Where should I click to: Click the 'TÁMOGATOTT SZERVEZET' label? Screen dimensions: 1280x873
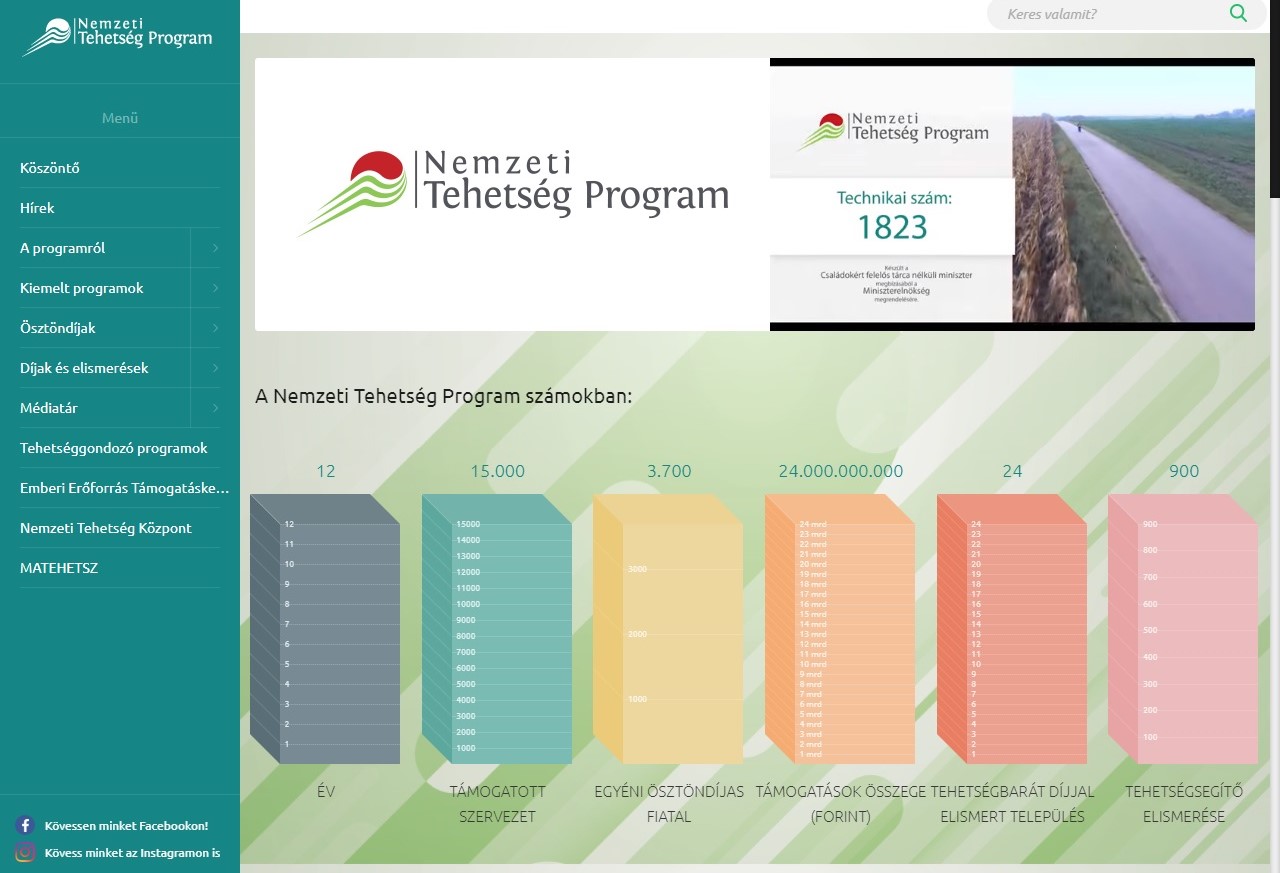tap(497, 804)
